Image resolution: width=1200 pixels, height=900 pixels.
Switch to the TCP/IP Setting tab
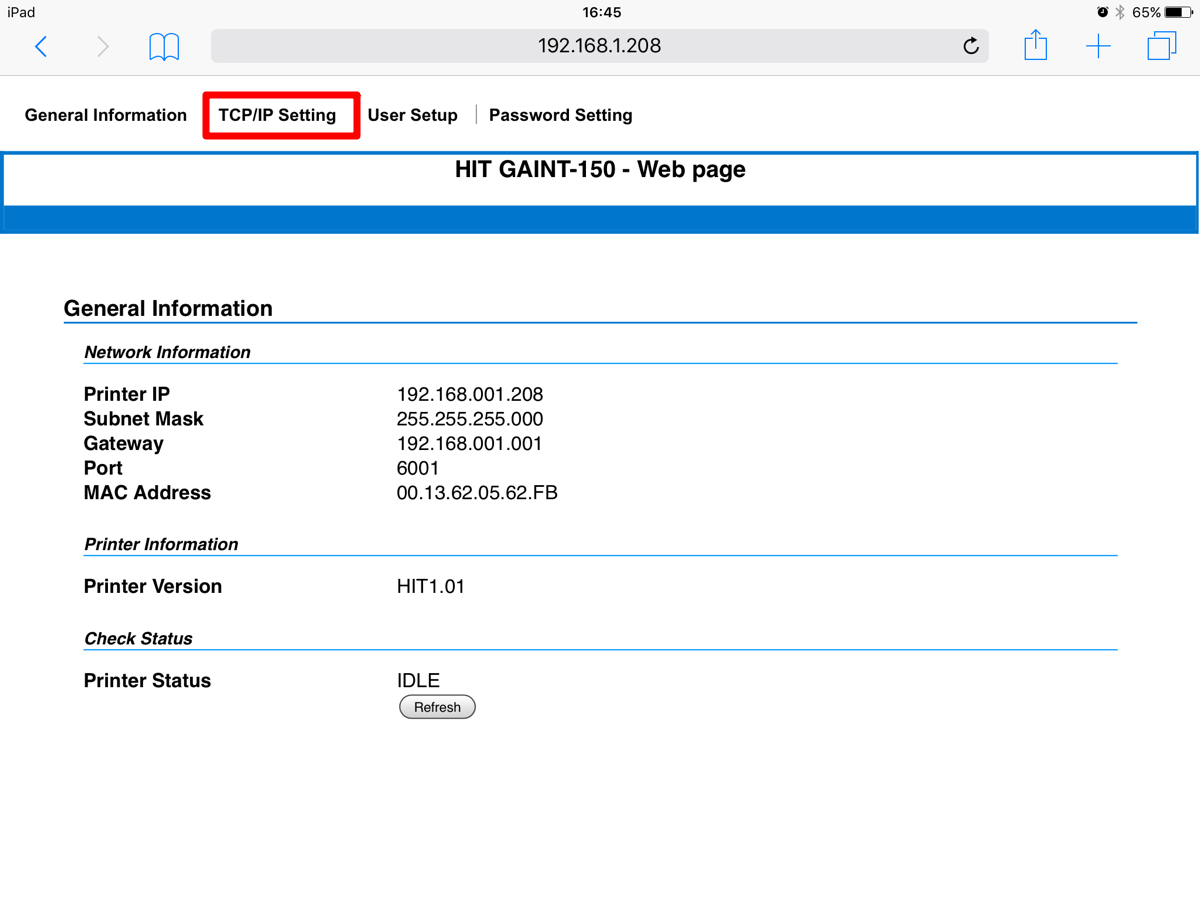point(278,115)
